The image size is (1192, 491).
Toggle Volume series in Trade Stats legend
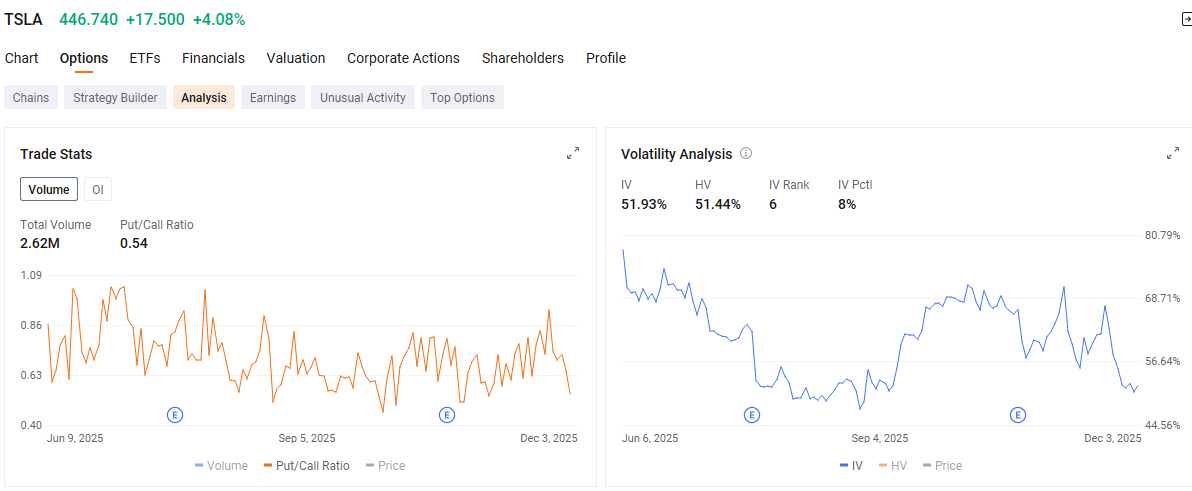coord(221,465)
